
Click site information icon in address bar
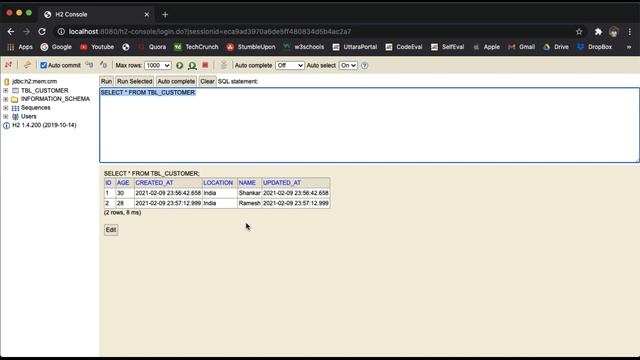pos(61,31)
